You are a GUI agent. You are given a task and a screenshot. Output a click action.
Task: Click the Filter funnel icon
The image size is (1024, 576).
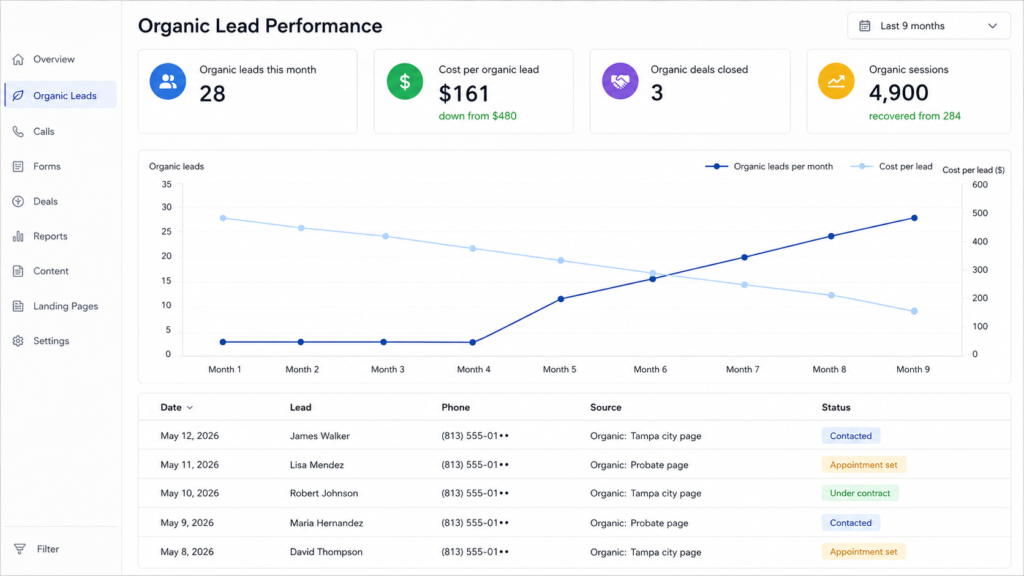20,549
